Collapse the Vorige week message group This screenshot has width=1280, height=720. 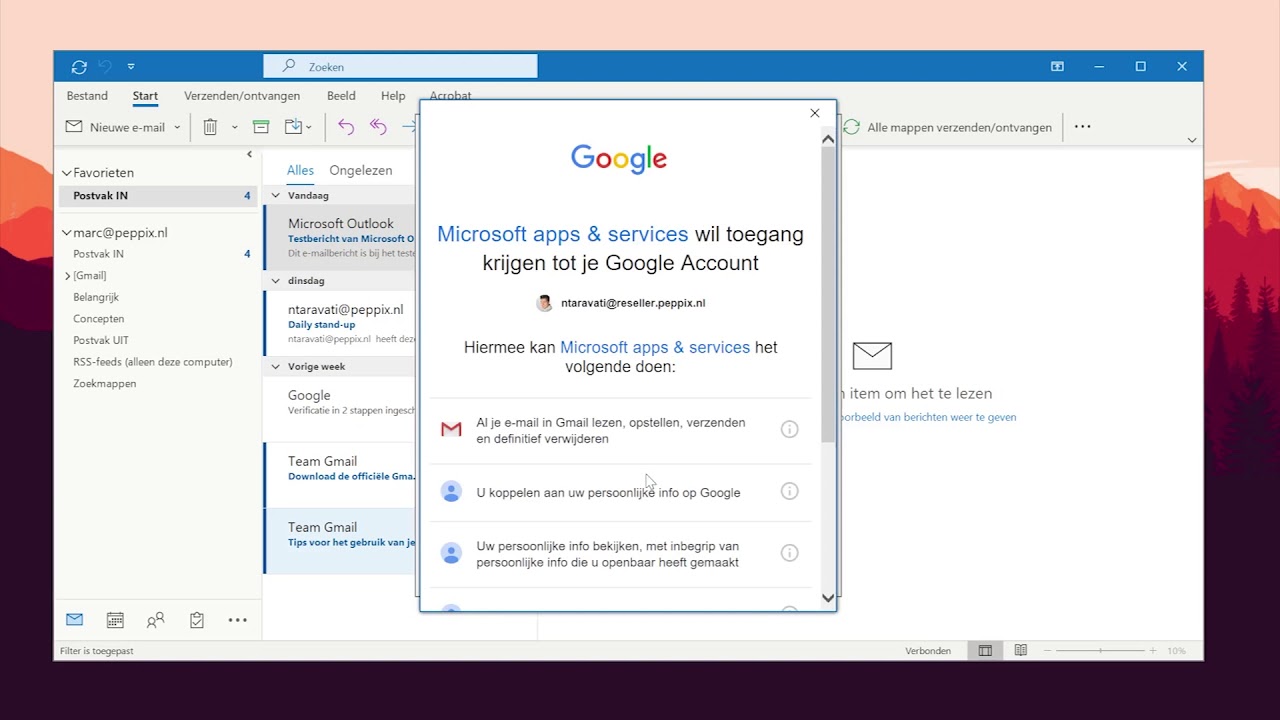point(276,367)
